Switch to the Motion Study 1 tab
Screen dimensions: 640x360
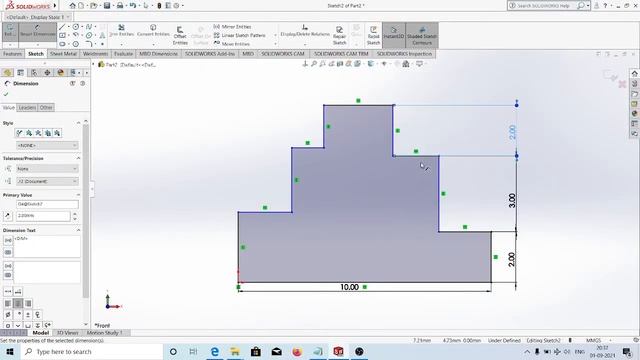[104, 333]
